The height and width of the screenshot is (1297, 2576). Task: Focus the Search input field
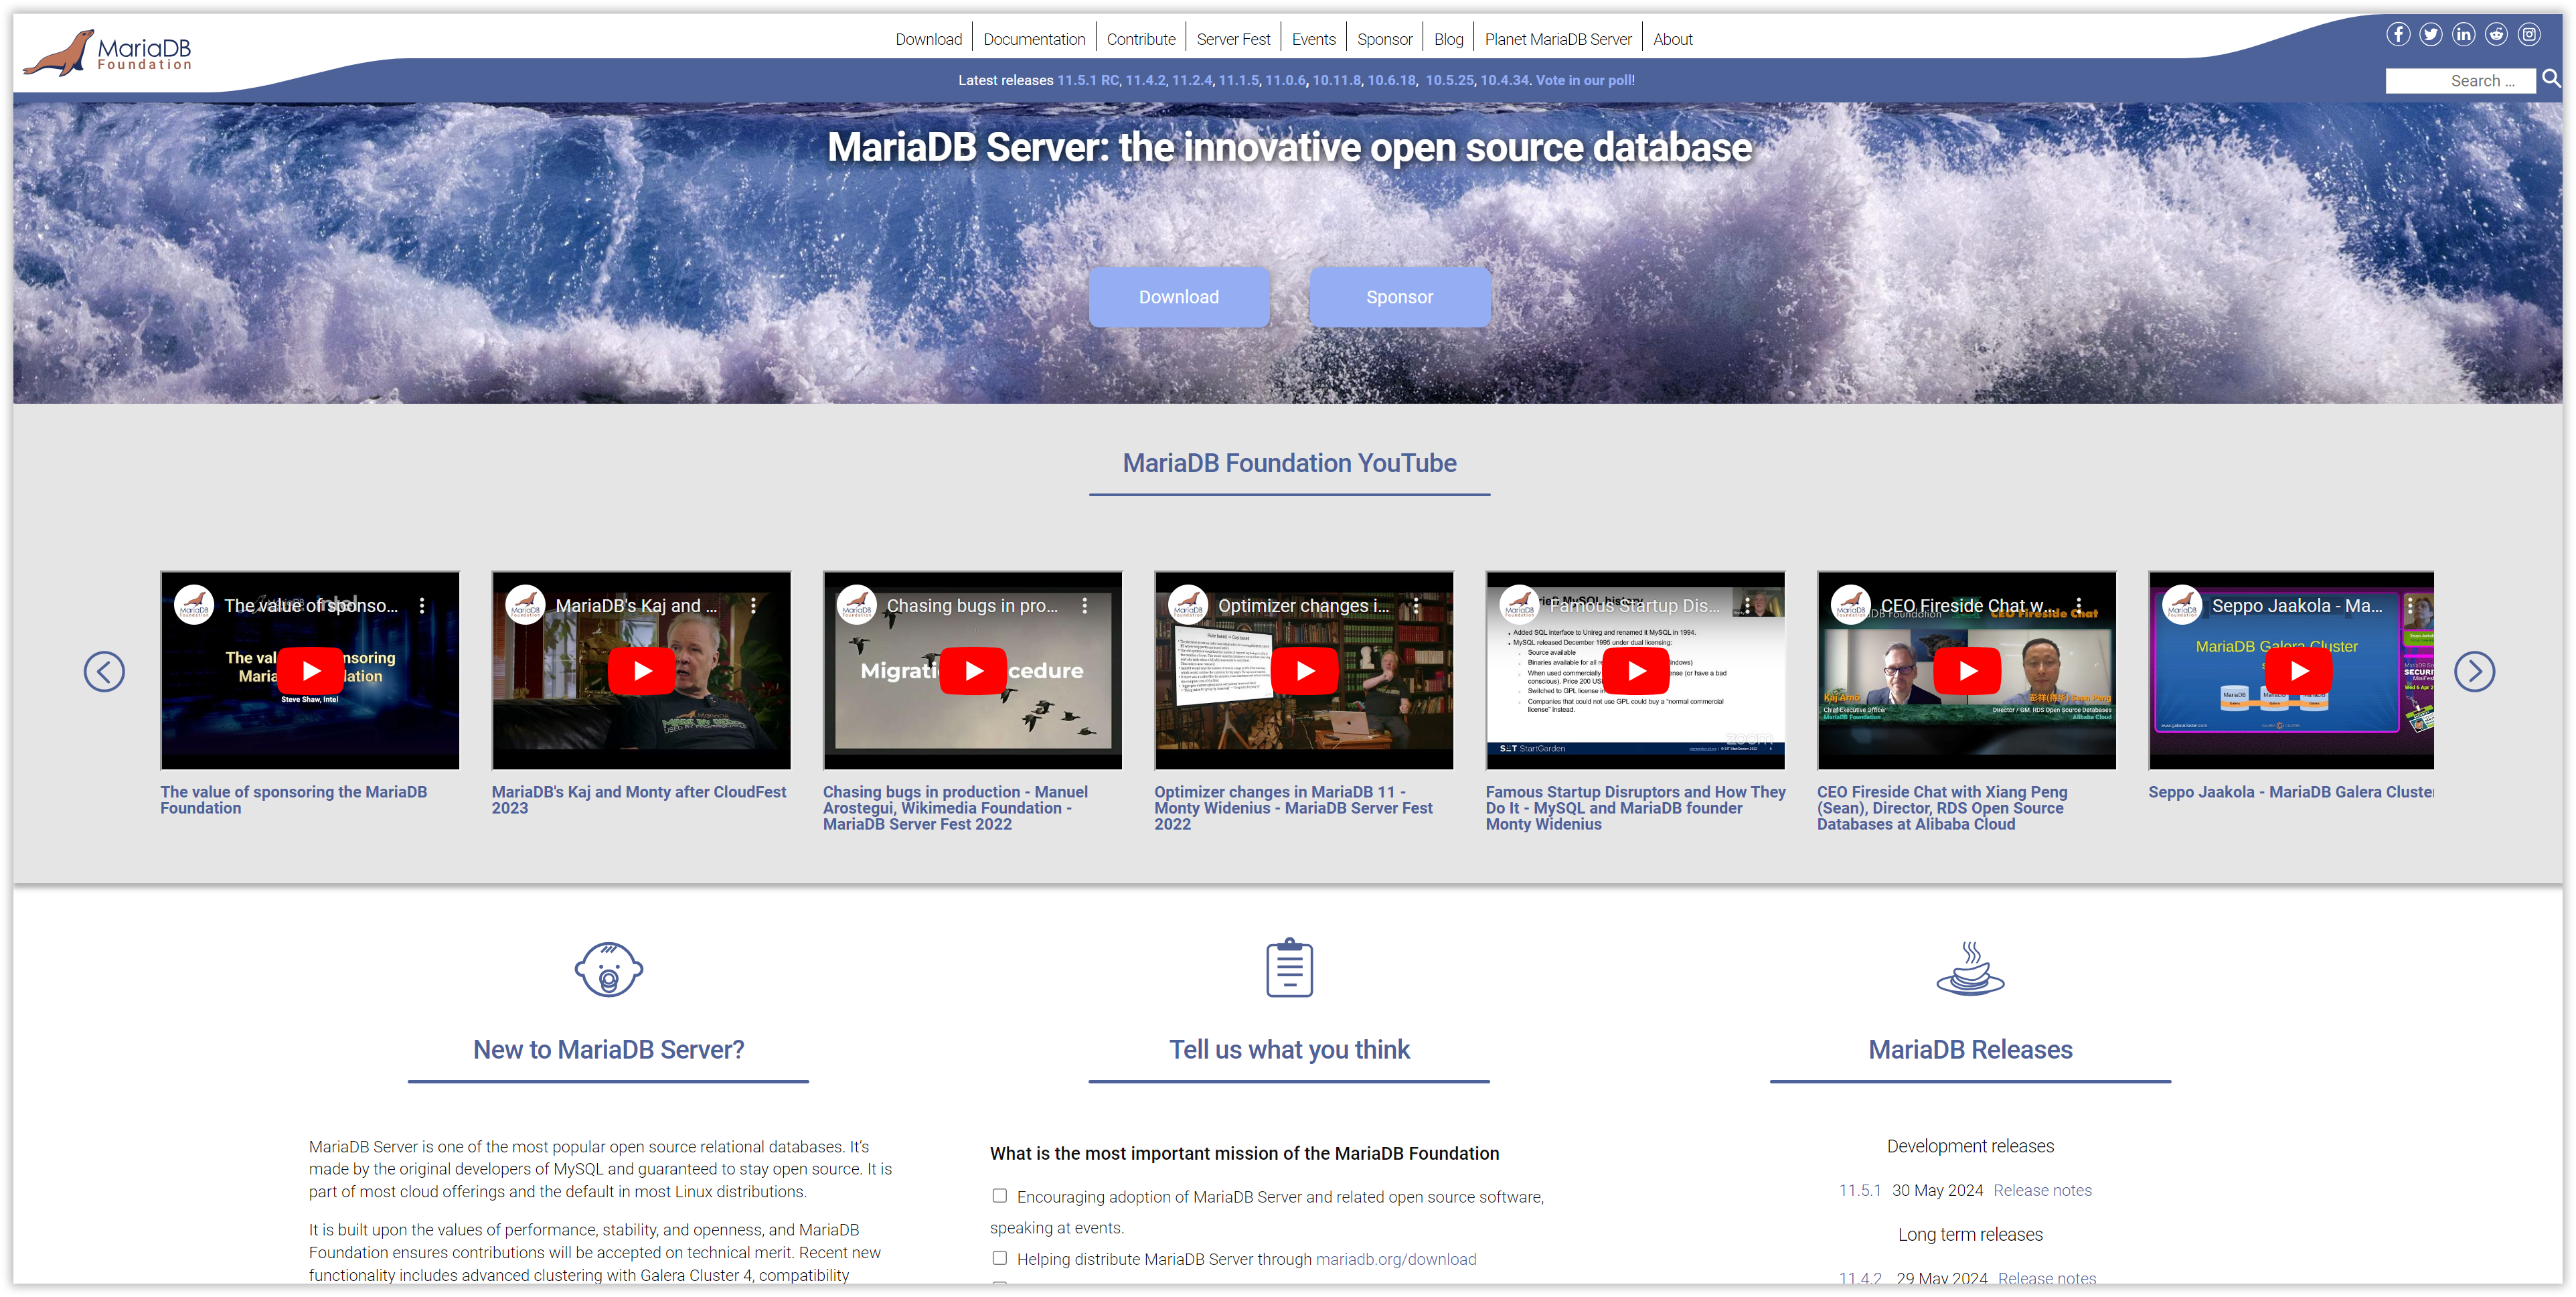(x=2460, y=81)
